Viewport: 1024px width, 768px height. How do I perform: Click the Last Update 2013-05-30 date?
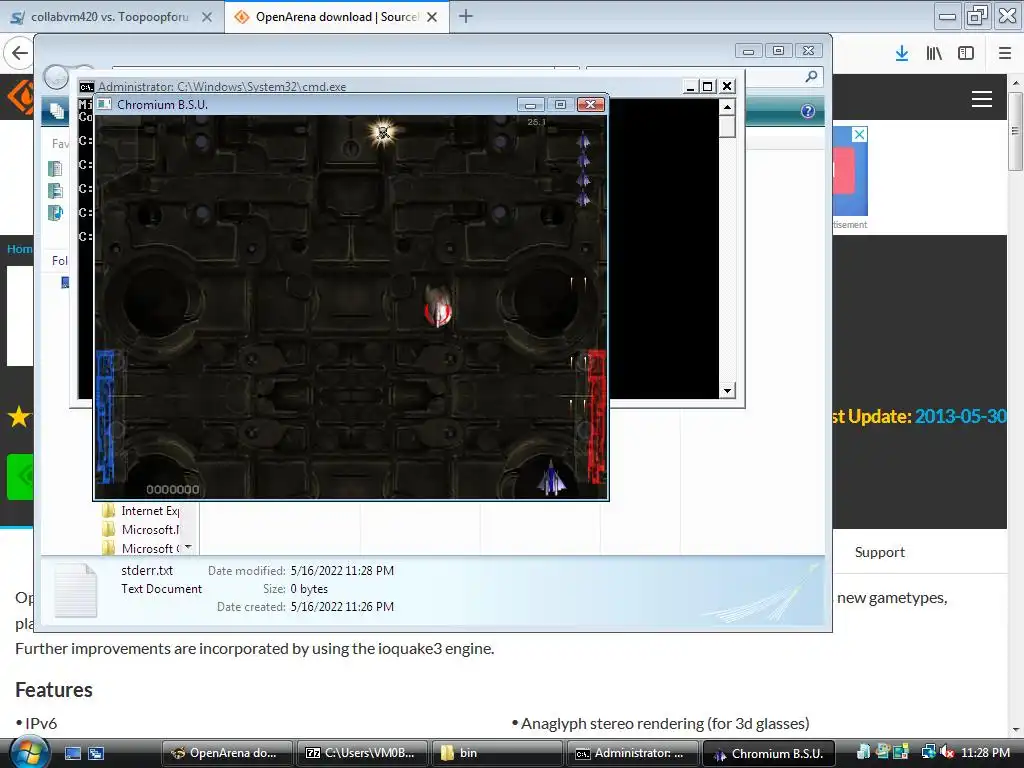coord(960,416)
